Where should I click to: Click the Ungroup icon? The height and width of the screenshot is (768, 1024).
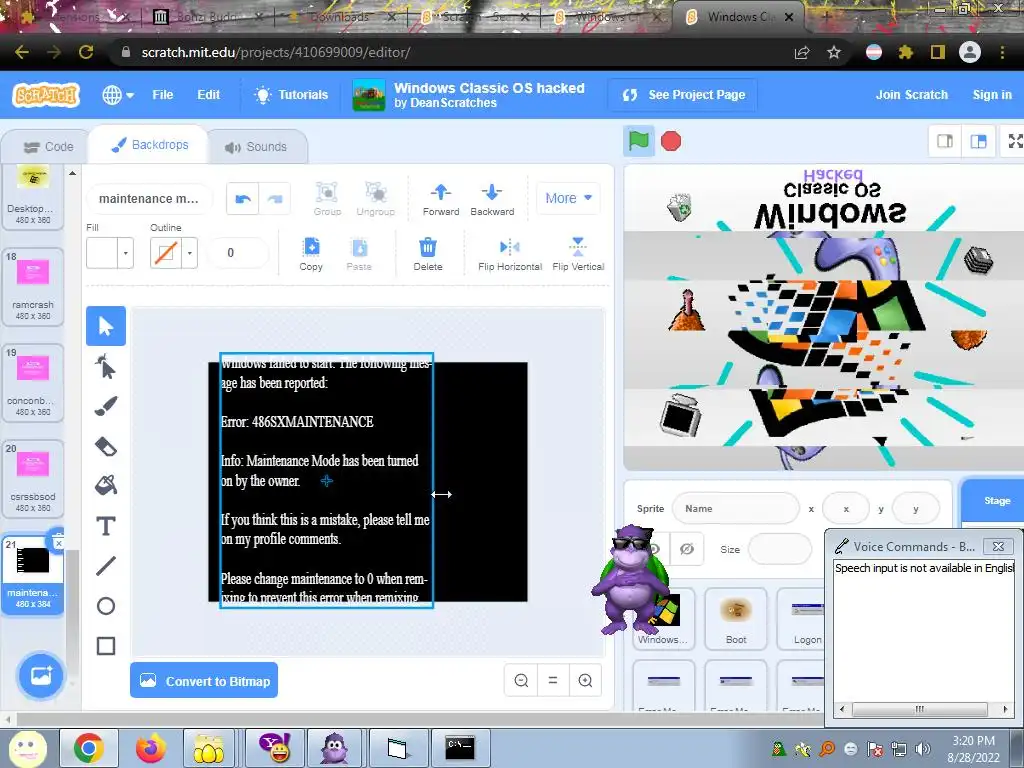[x=376, y=199]
